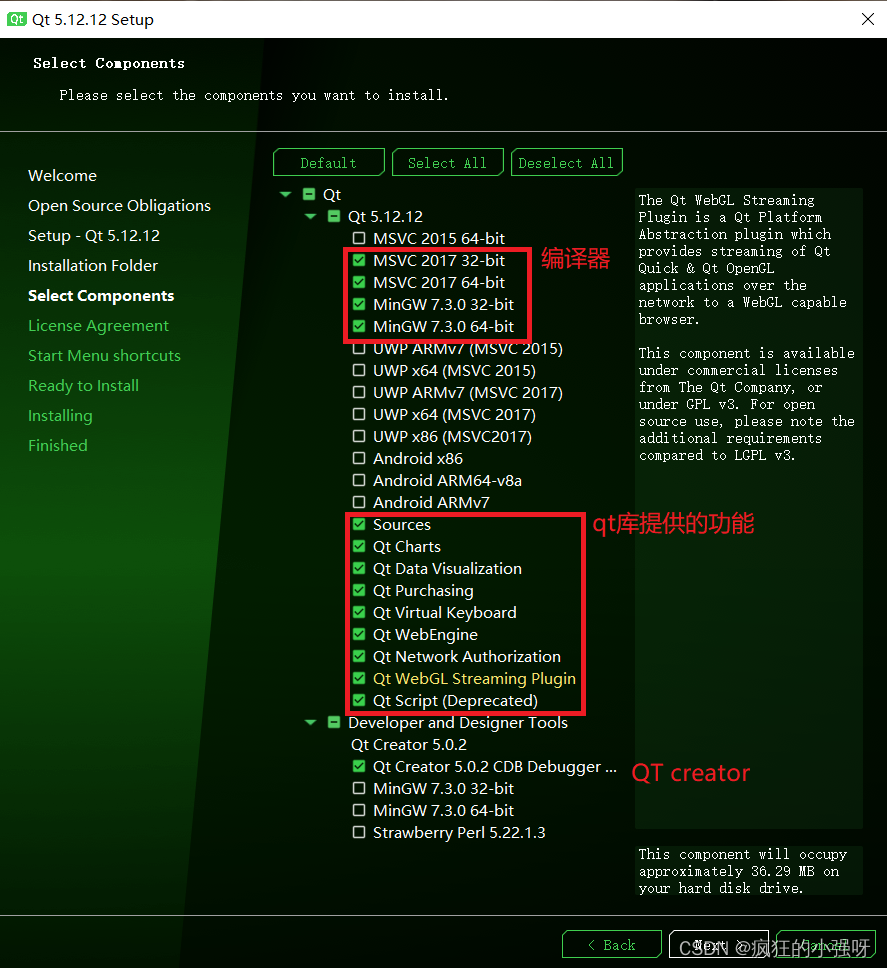Click Setup - Qt 5.12.12 step

pyautogui.click(x=94, y=236)
